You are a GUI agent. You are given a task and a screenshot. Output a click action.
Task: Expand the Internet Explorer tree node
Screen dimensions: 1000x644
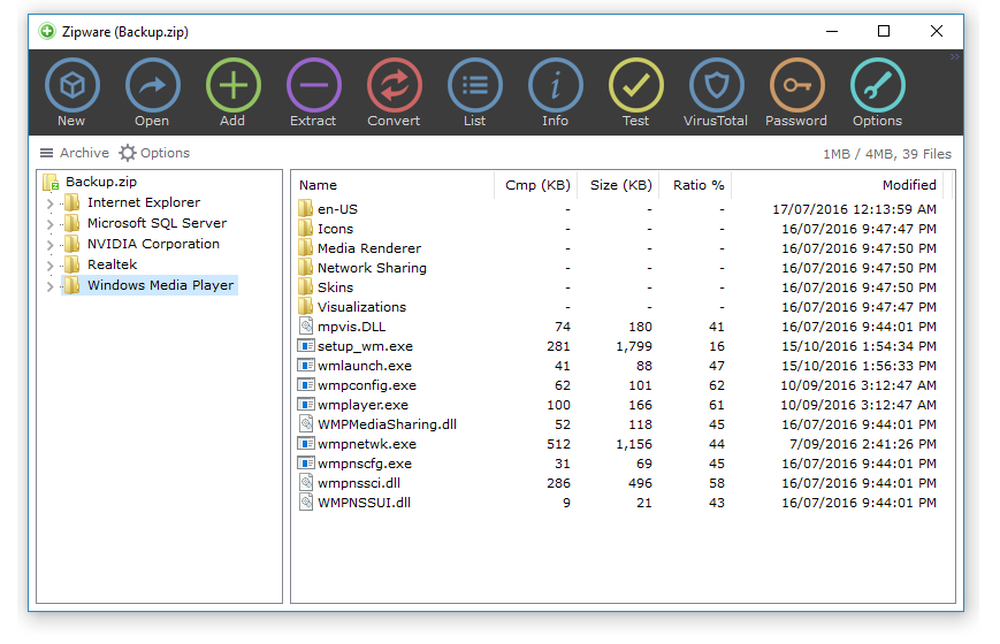50,203
